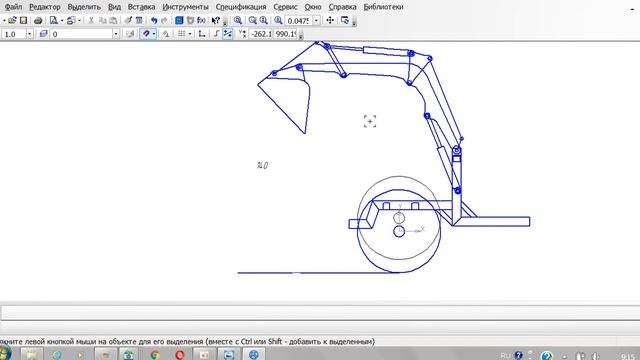Image resolution: width=640 pixels, height=360 pixels.
Task: Open Opera from the taskbar
Action: (180, 354)
